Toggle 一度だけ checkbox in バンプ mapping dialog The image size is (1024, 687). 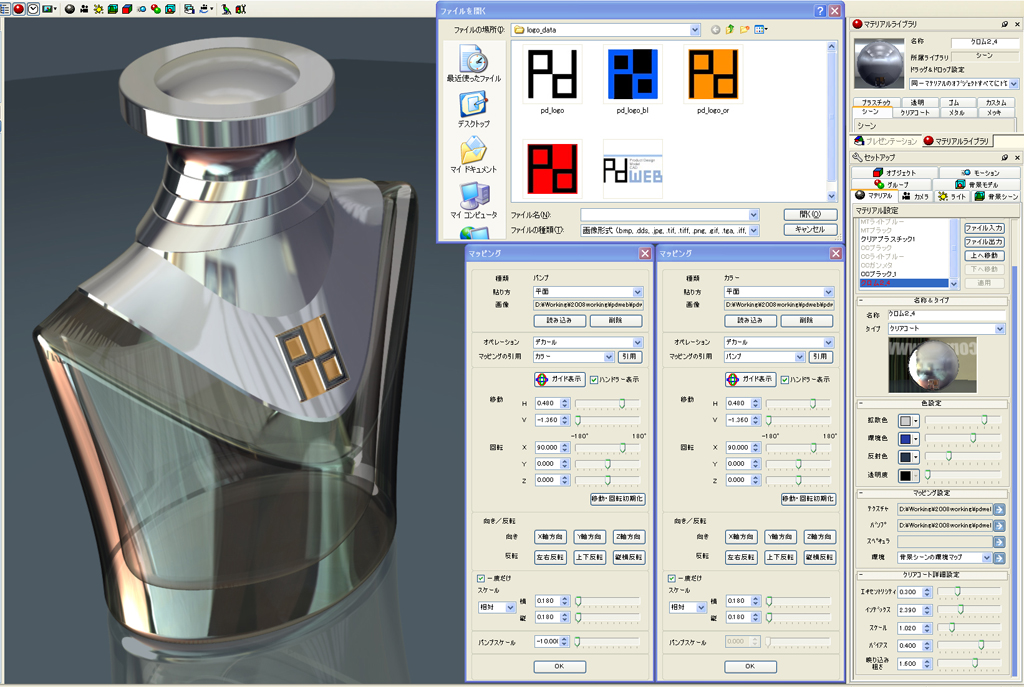[x=481, y=577]
